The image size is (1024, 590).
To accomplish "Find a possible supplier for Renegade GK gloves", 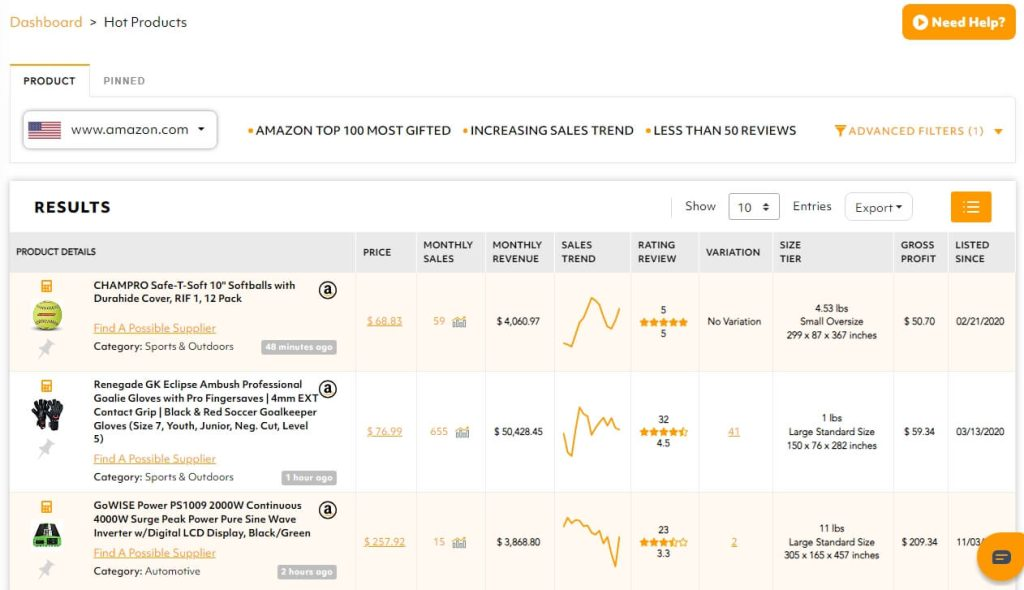I will (155, 459).
